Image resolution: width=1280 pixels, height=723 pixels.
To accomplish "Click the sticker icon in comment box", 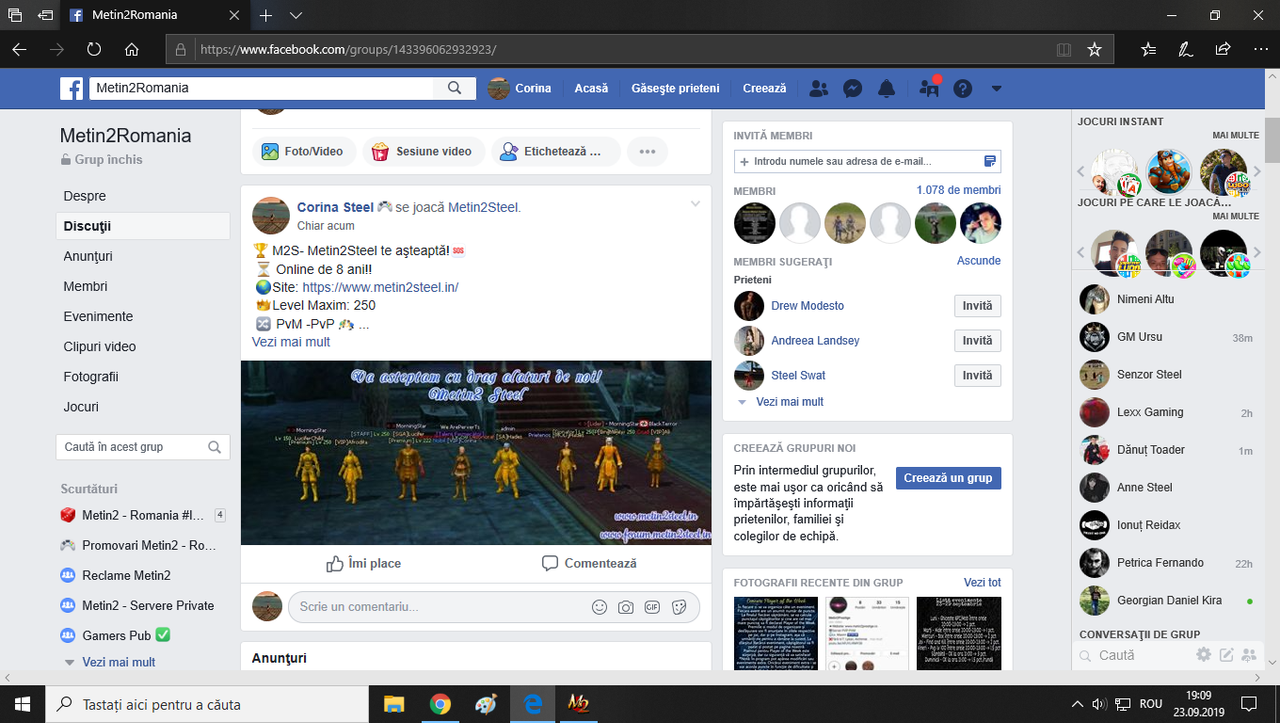I will [x=679, y=607].
